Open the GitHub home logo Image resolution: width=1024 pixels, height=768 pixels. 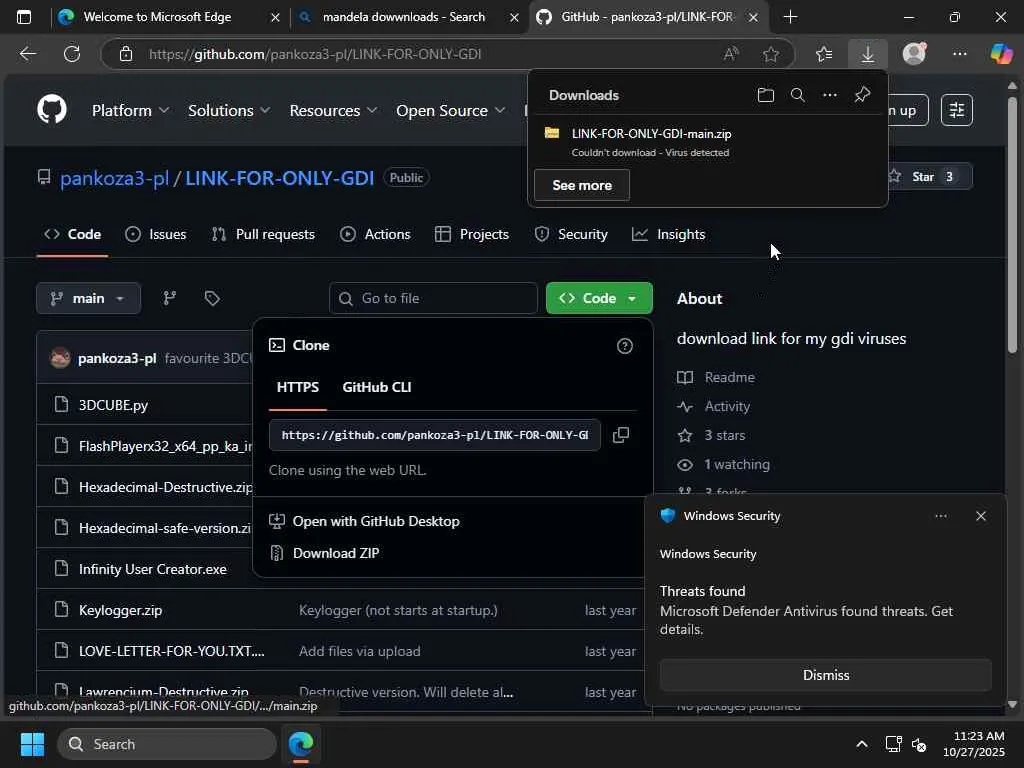click(52, 109)
